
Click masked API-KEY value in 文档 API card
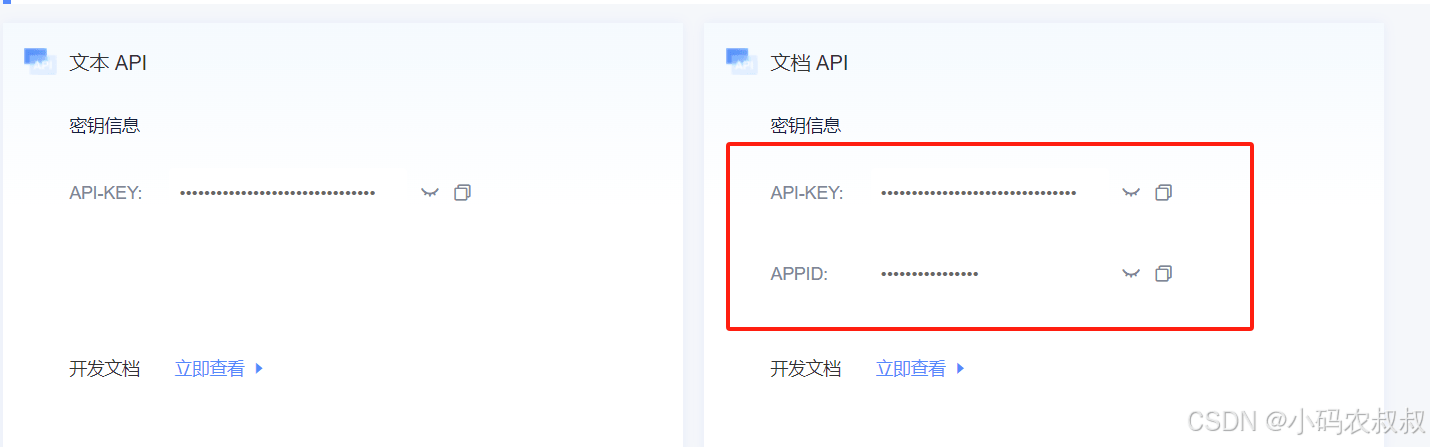pyautogui.click(x=979, y=193)
